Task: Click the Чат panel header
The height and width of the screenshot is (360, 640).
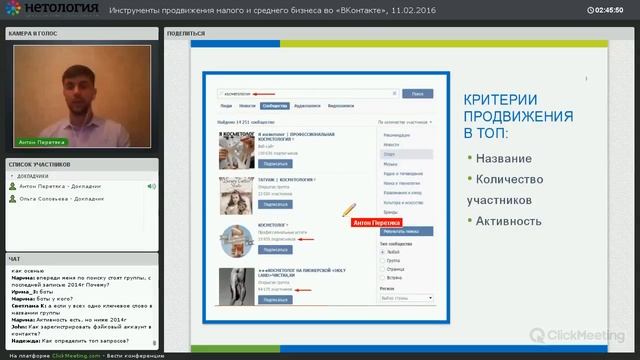Action: click(x=82, y=259)
